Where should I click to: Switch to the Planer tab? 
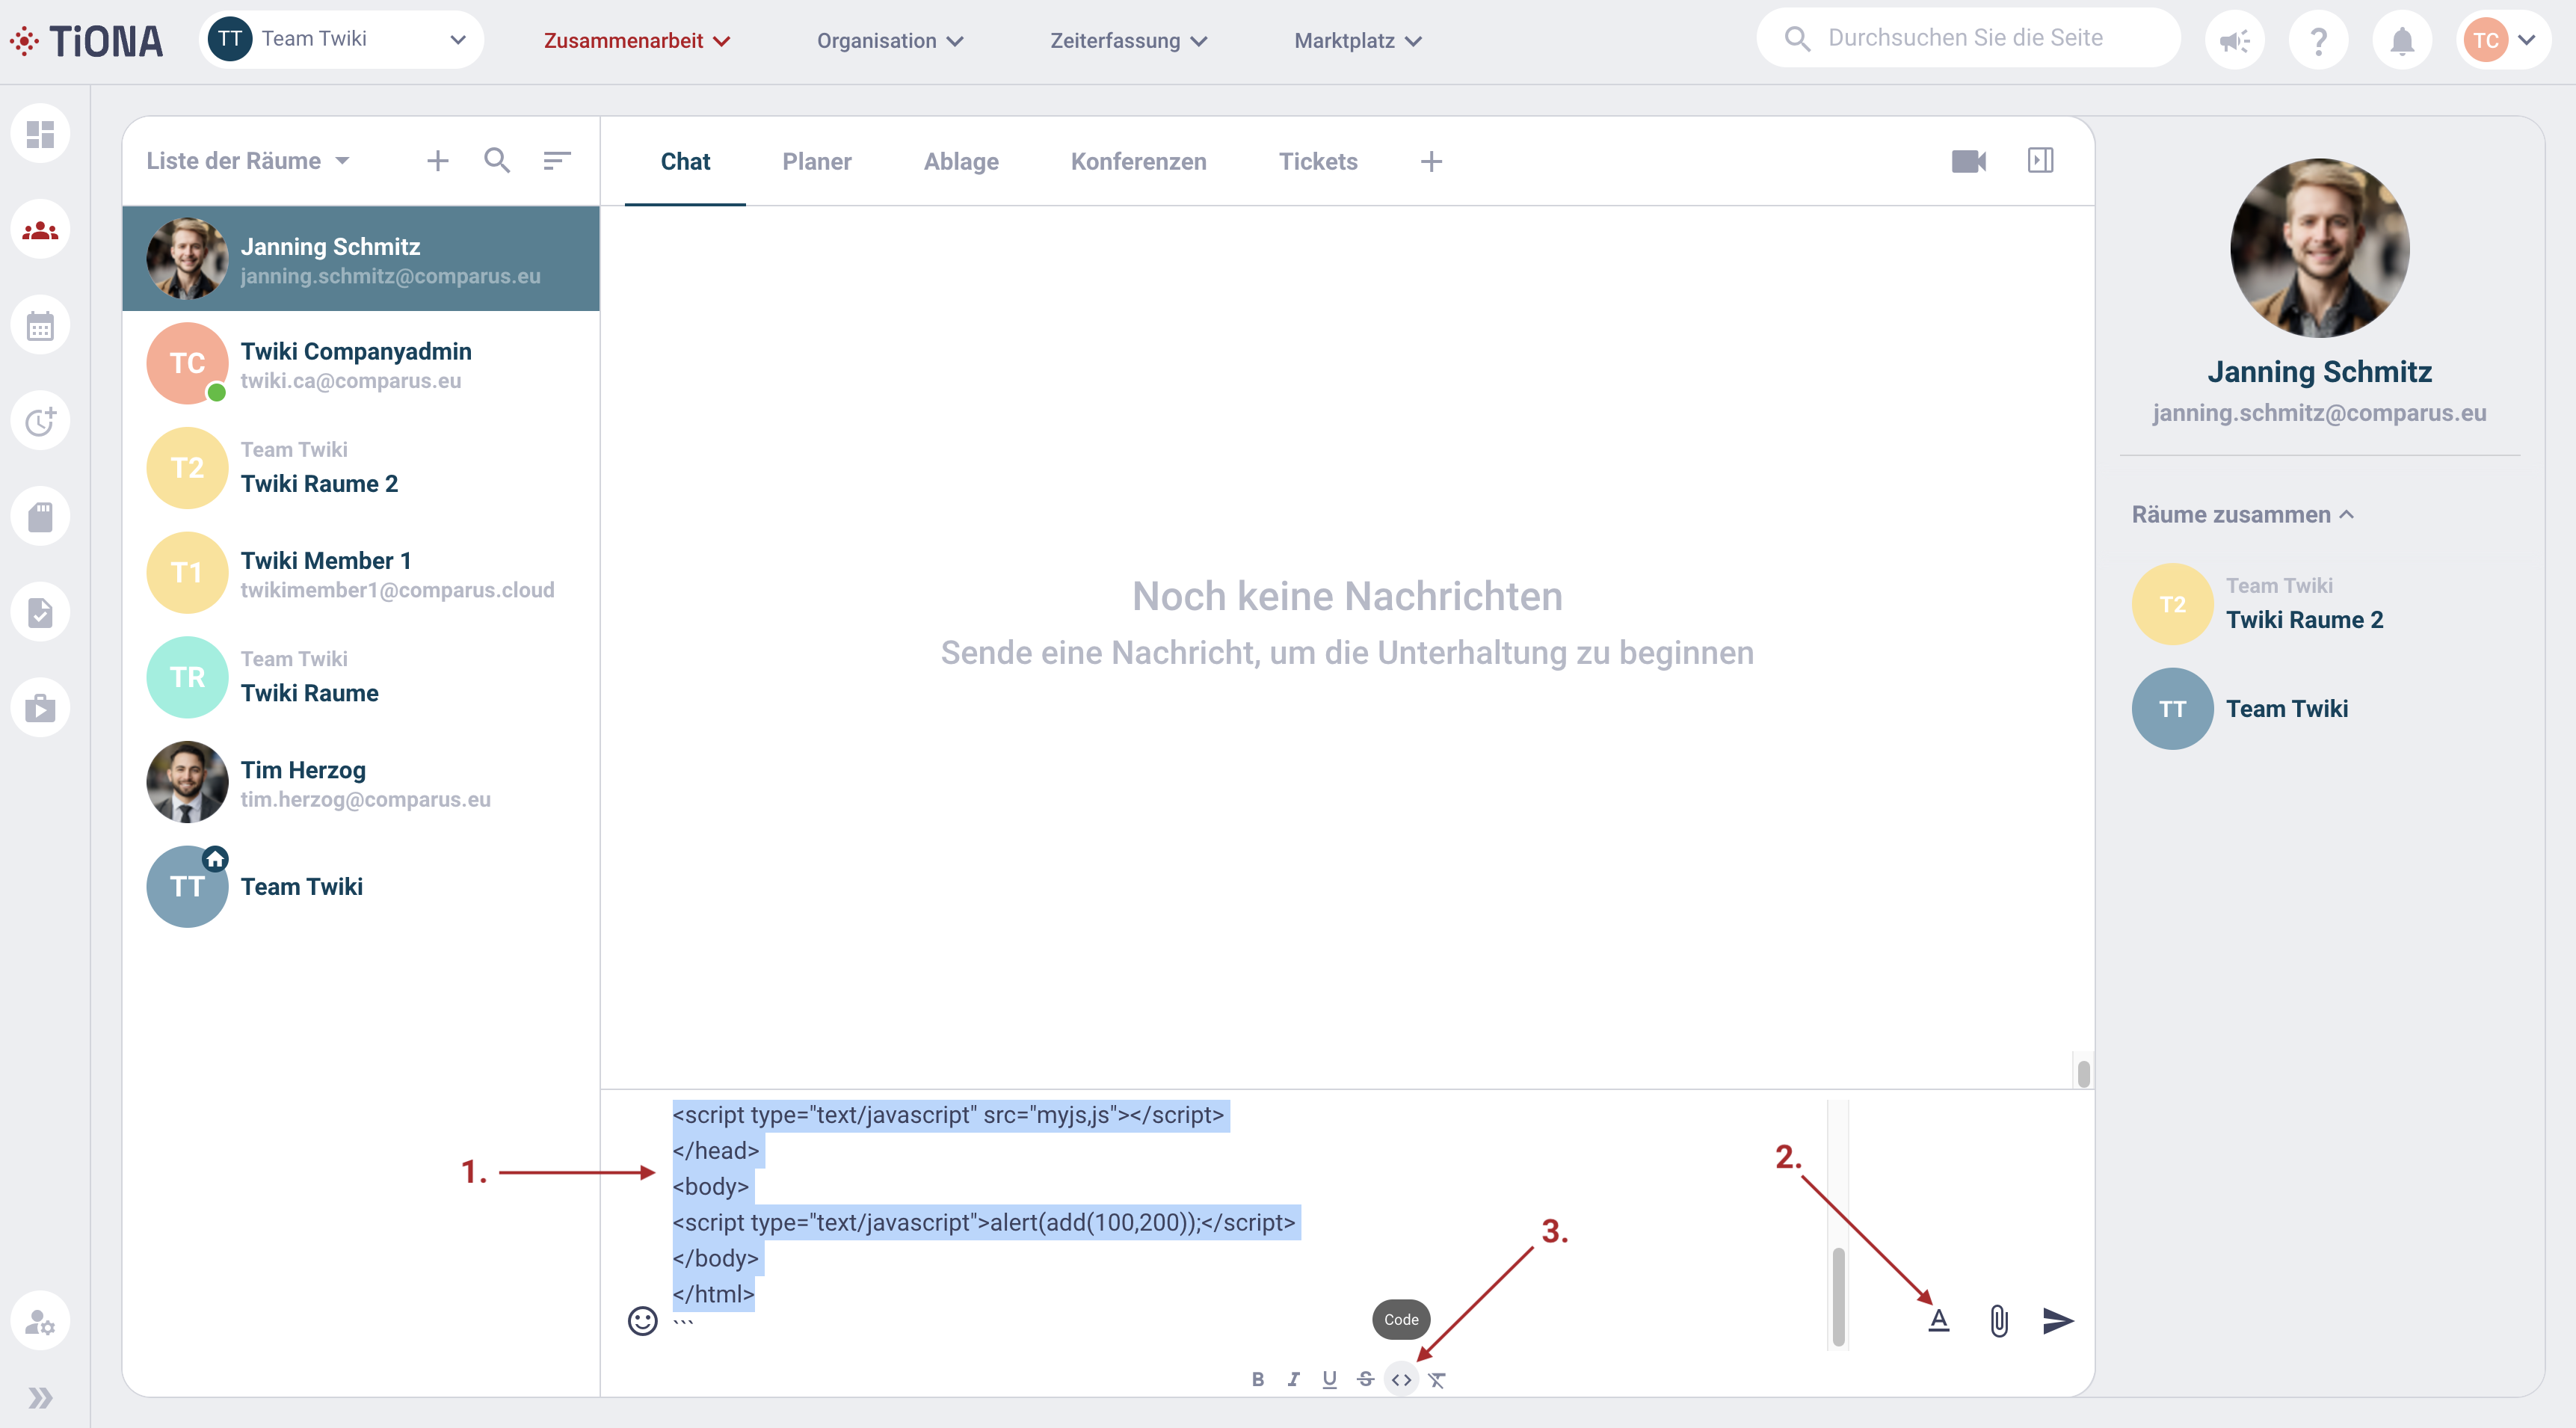[x=816, y=161]
